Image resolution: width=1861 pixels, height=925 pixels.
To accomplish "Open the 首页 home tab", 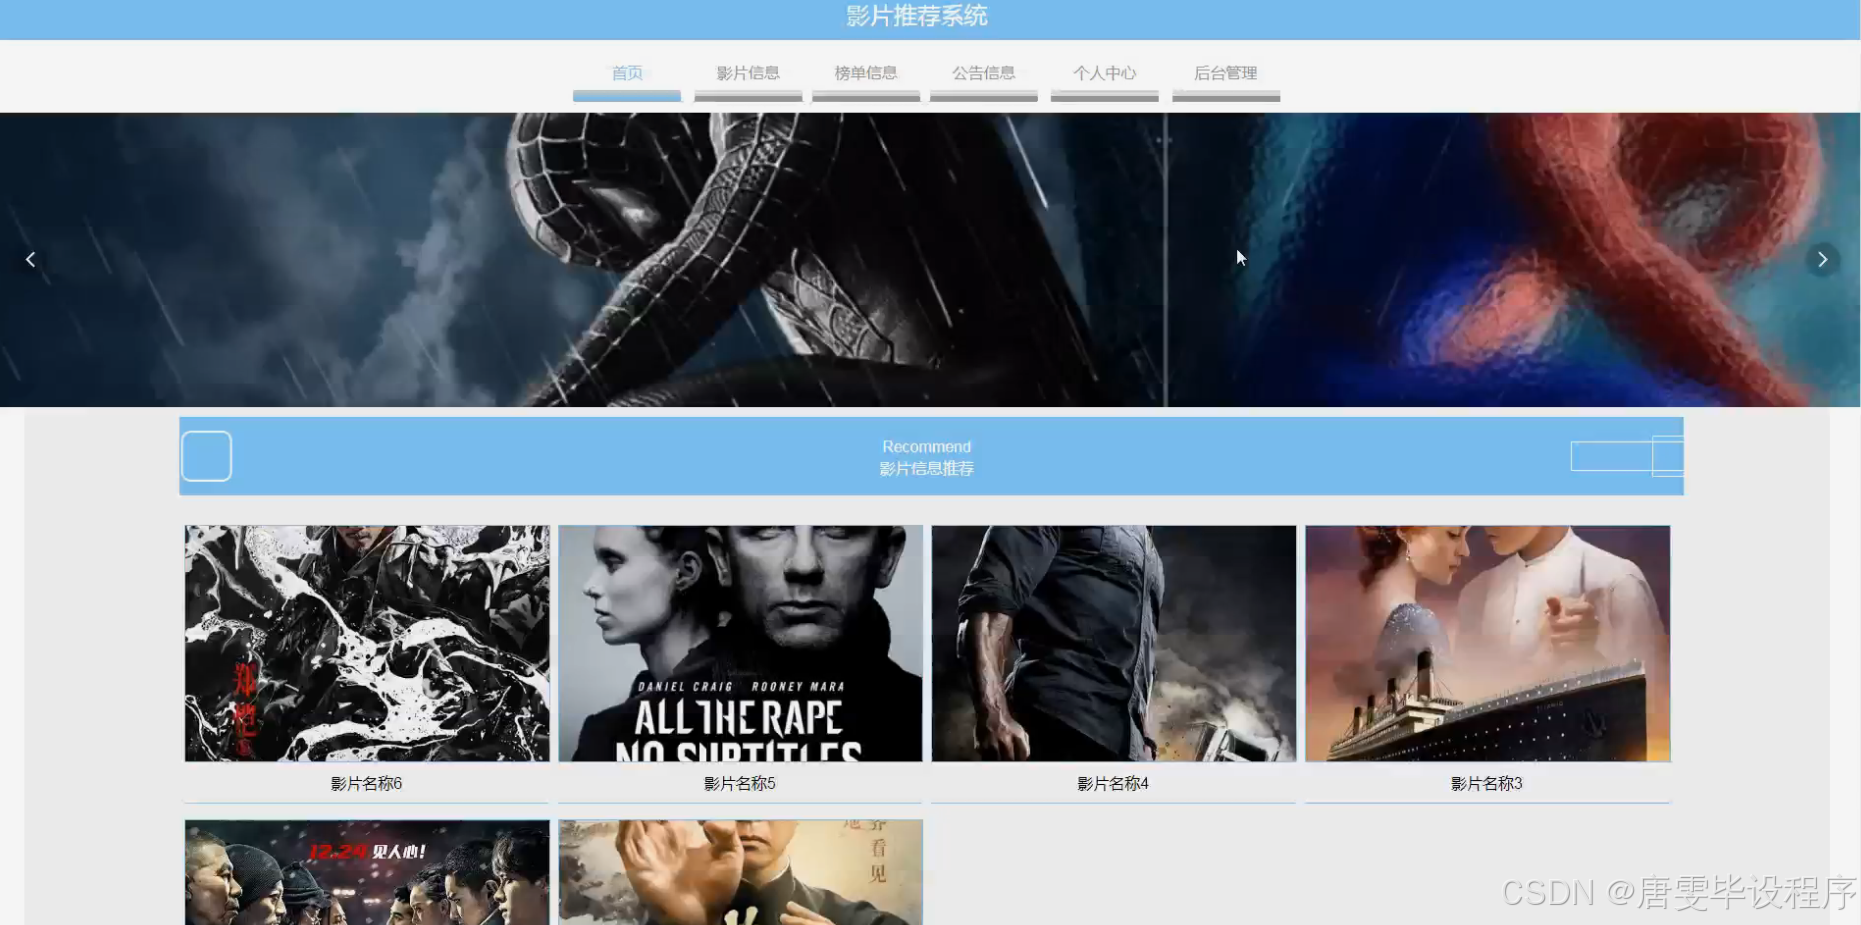I will [627, 74].
